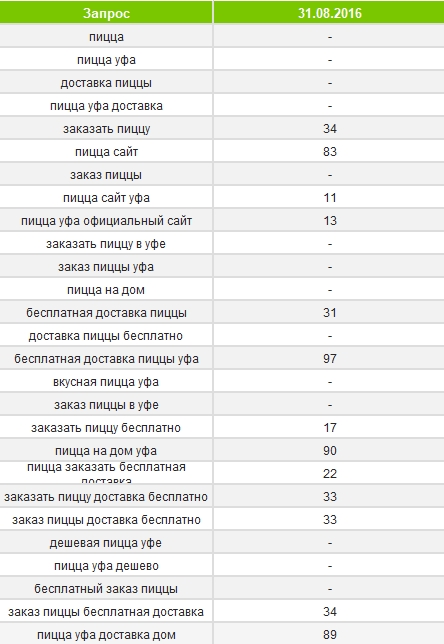This screenshot has height=644, width=444.
Task: Click the пицца на дом query
Action: pos(106,290)
